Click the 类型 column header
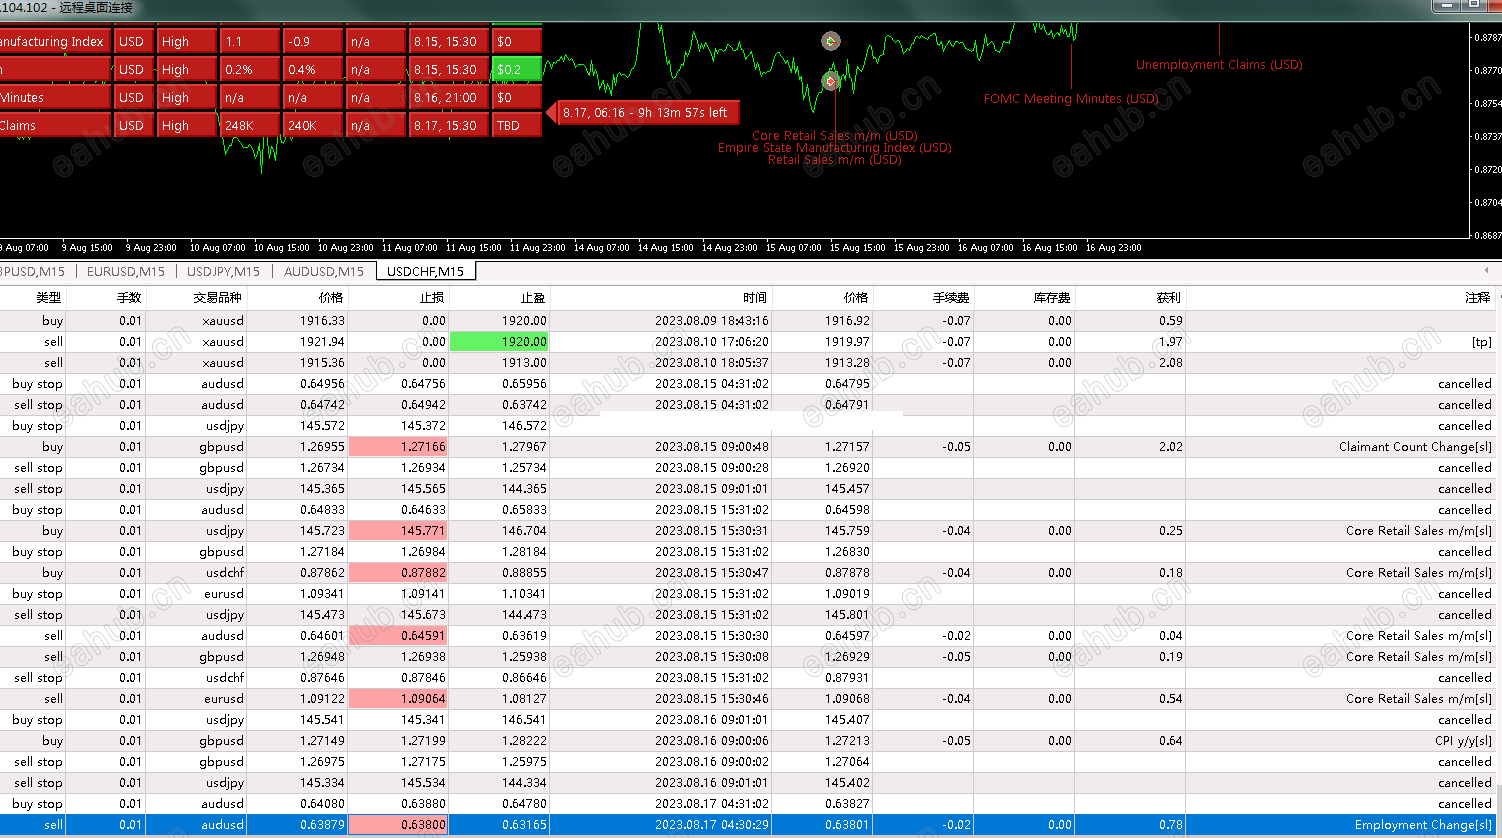1502x838 pixels. tap(48, 297)
